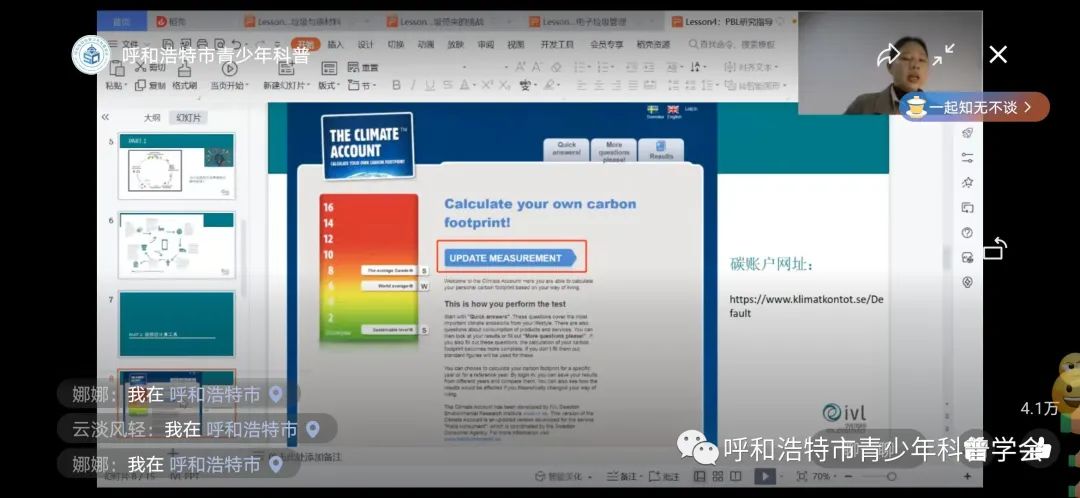Switch to the 幻灯片 slides panel view
This screenshot has height=498, width=1080.
click(188, 117)
